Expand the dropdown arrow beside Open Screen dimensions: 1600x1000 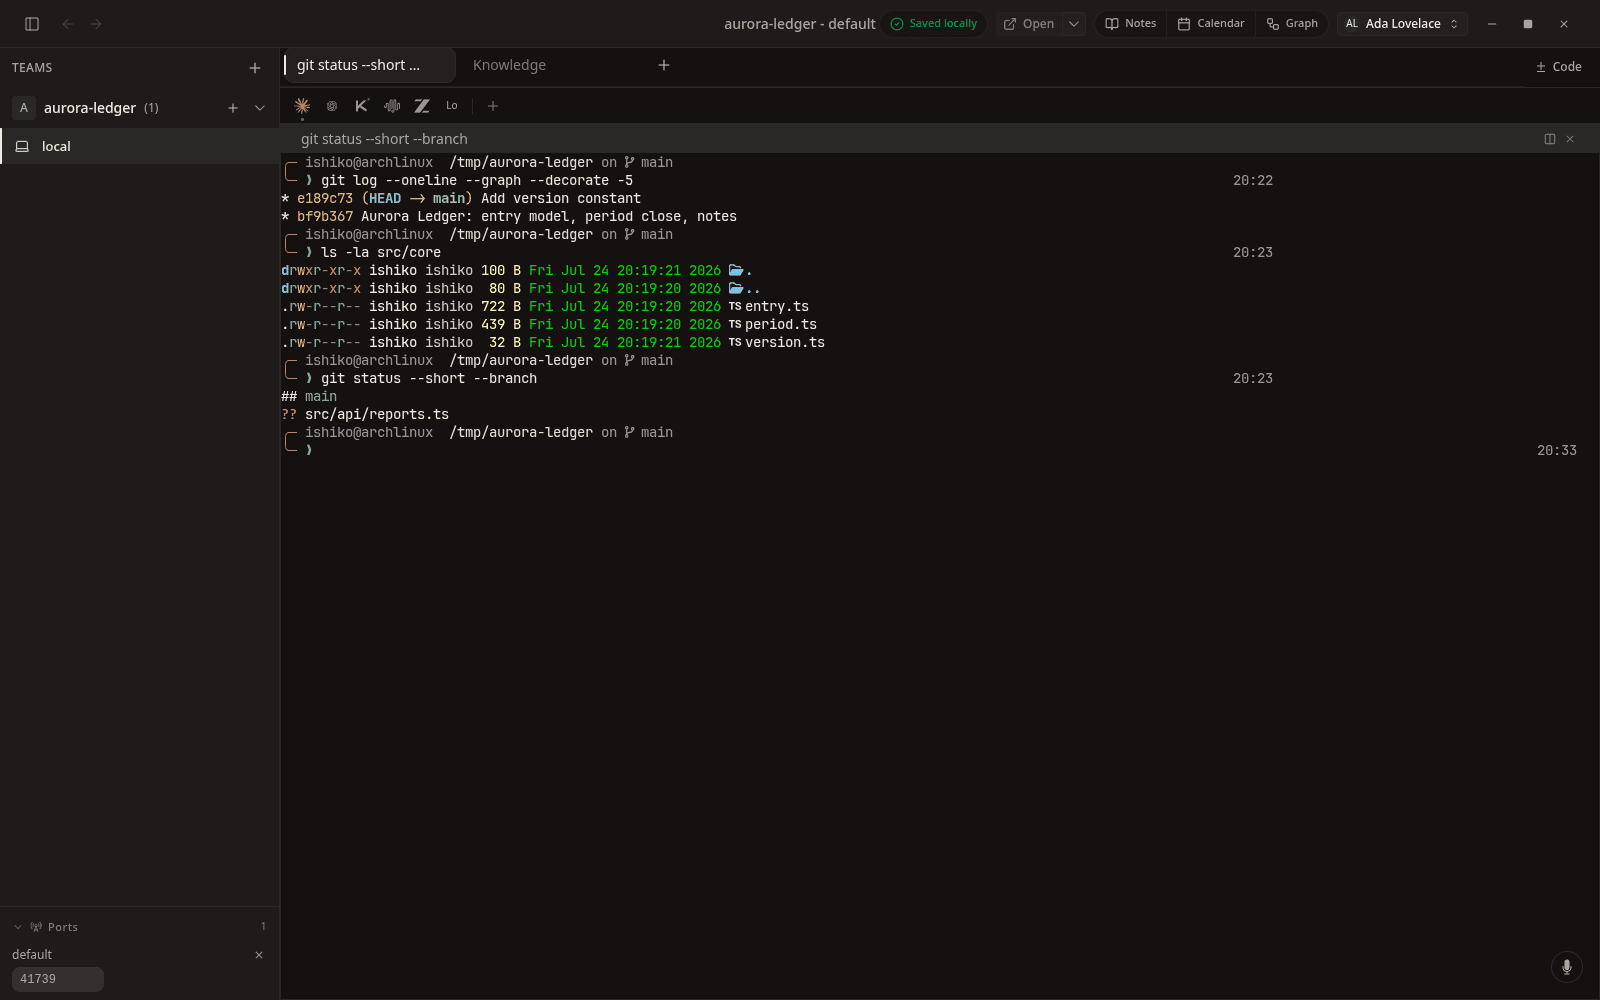click(1074, 24)
